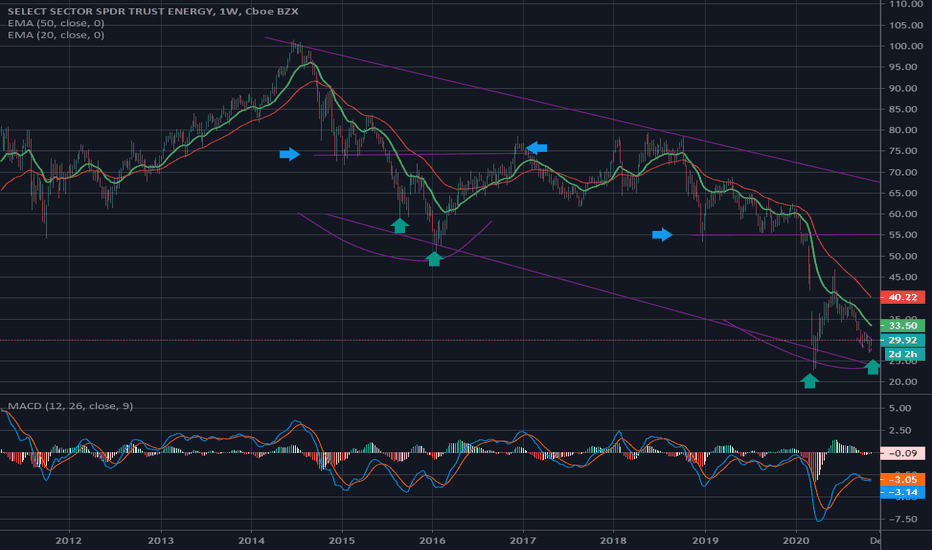This screenshot has height=550, width=932.
Task: Click the EMA (20, close, 0) legend
Action: pos(56,34)
